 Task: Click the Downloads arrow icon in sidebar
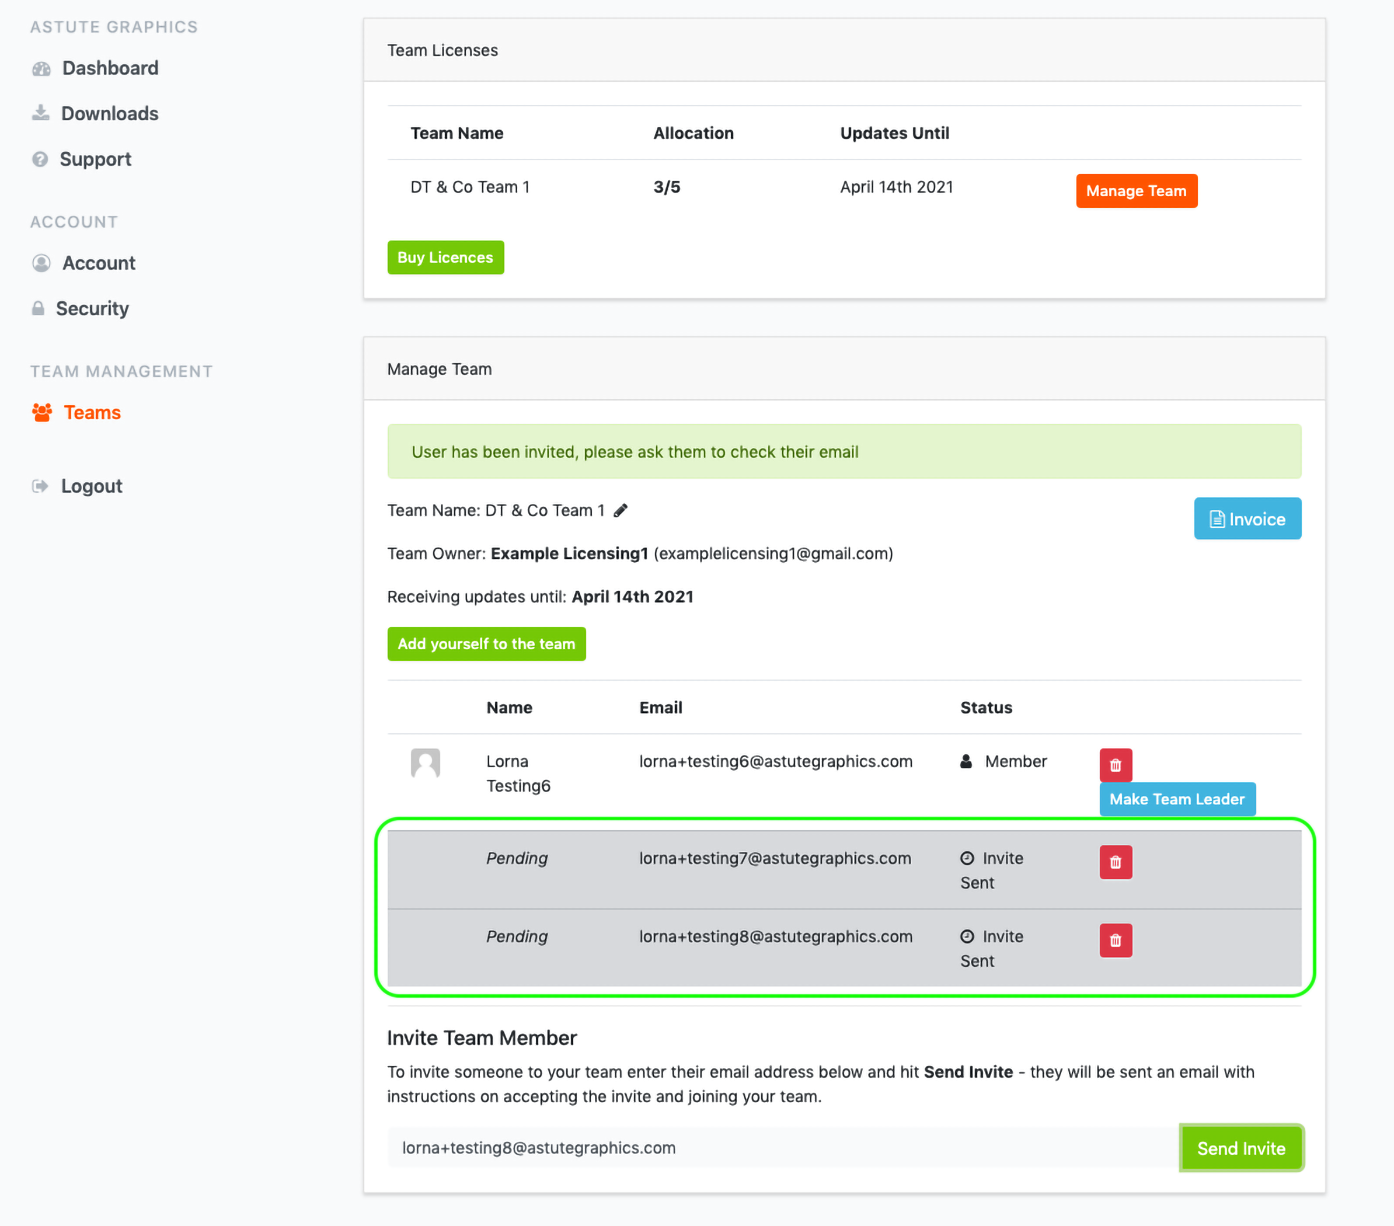(x=41, y=113)
